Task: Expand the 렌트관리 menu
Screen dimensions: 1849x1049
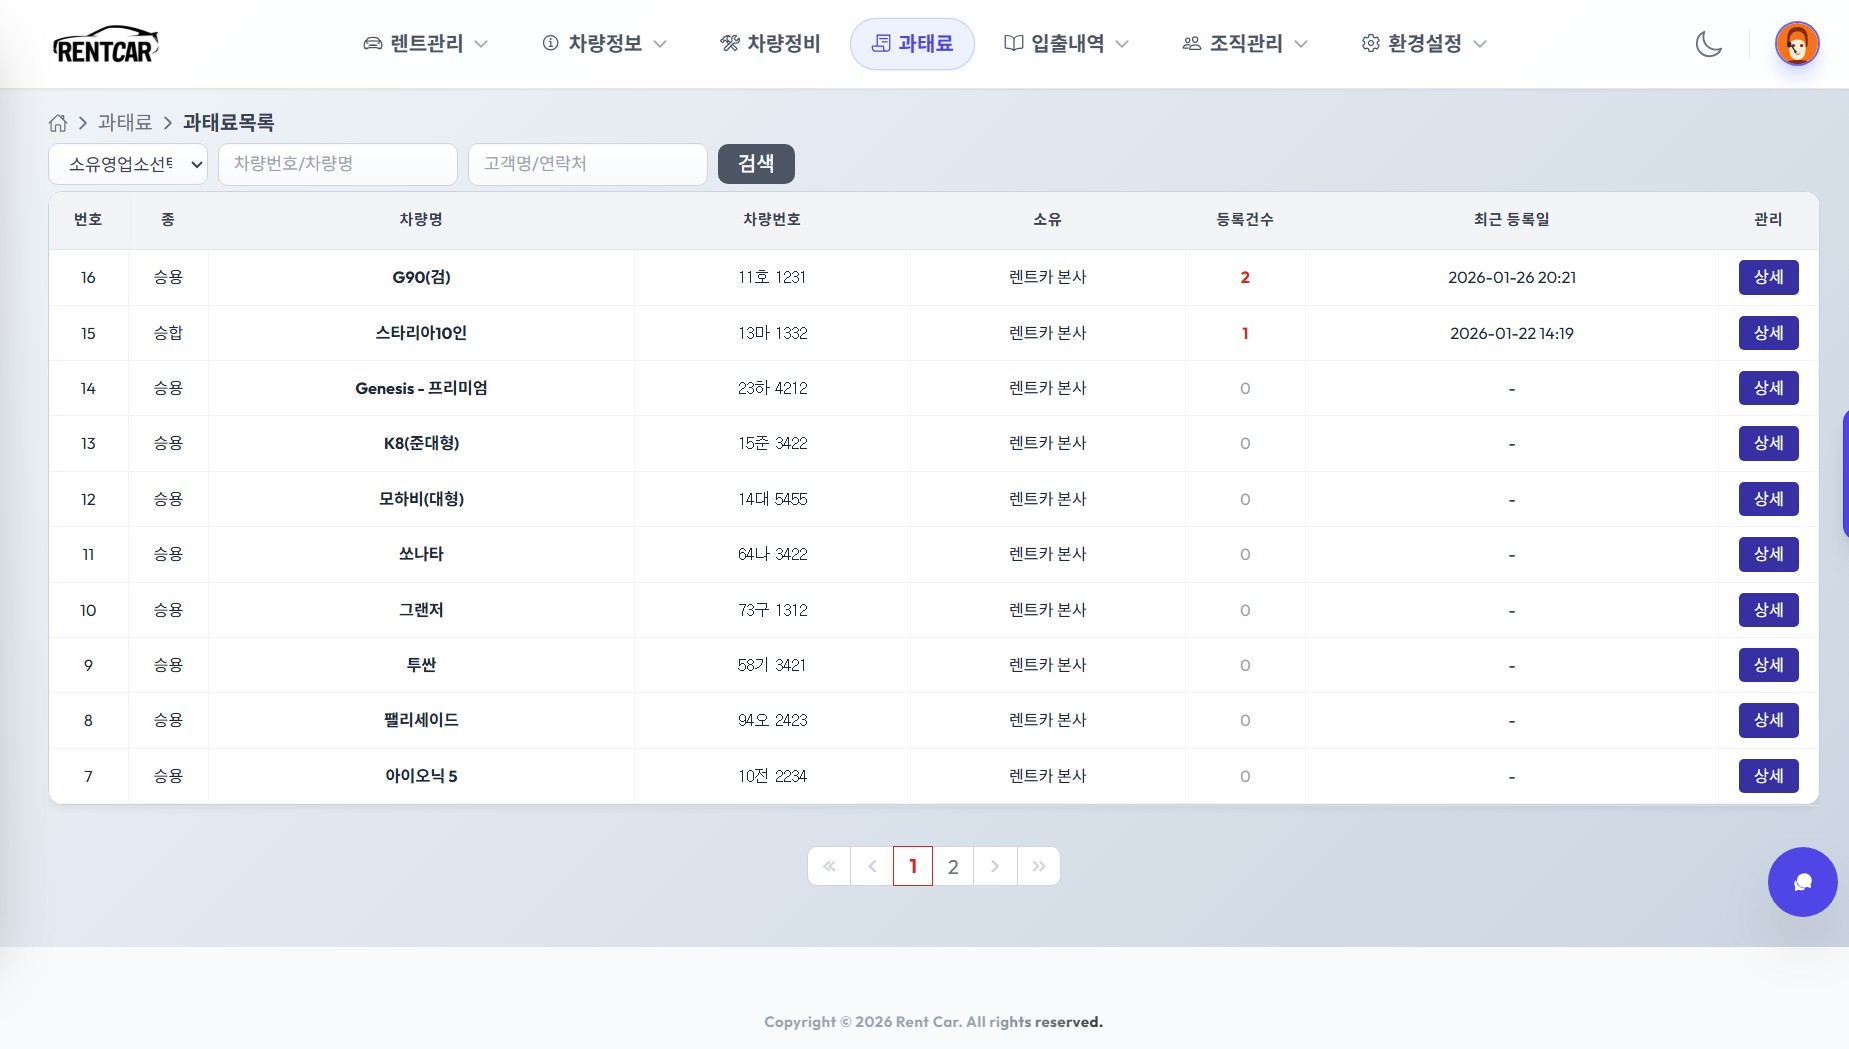Action: click(x=426, y=44)
